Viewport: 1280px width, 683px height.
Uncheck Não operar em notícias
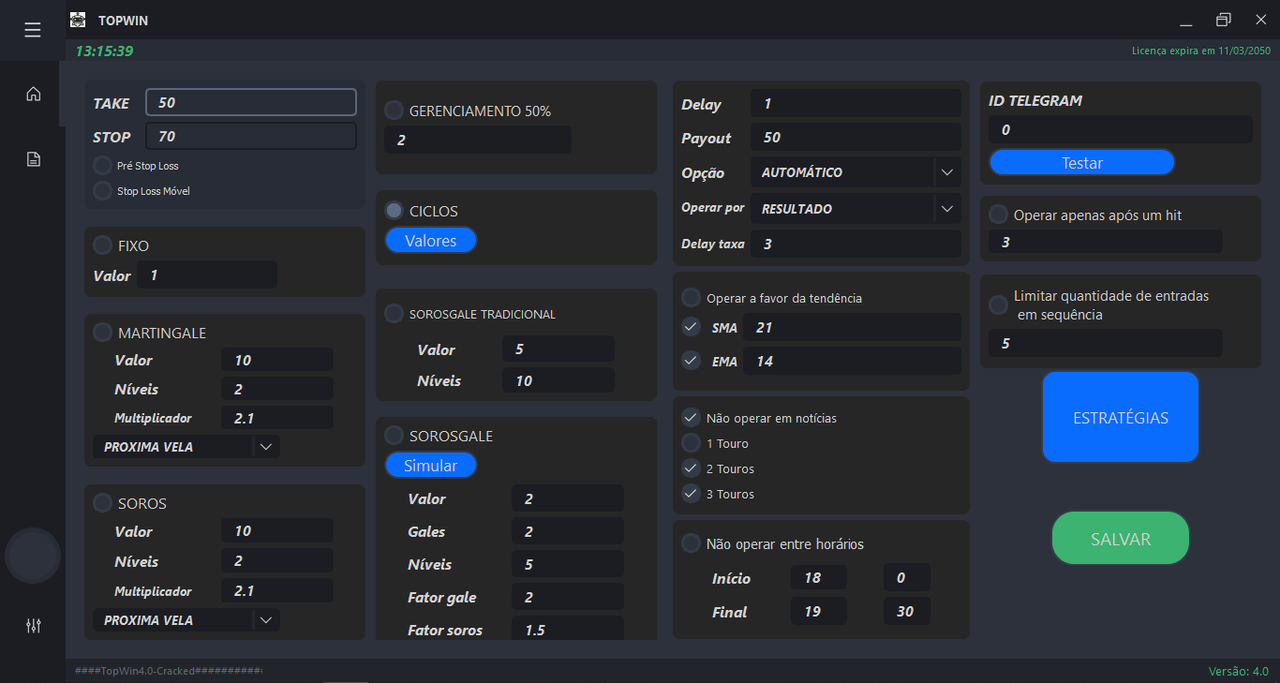691,418
